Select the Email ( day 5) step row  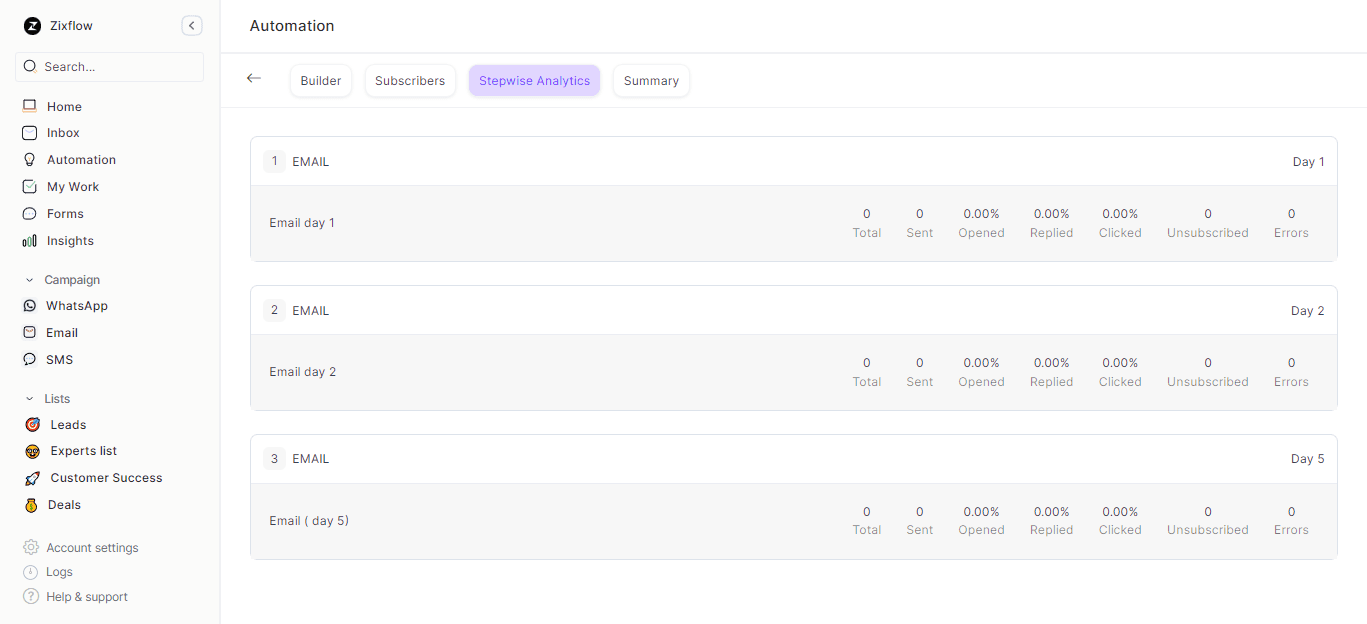click(309, 521)
